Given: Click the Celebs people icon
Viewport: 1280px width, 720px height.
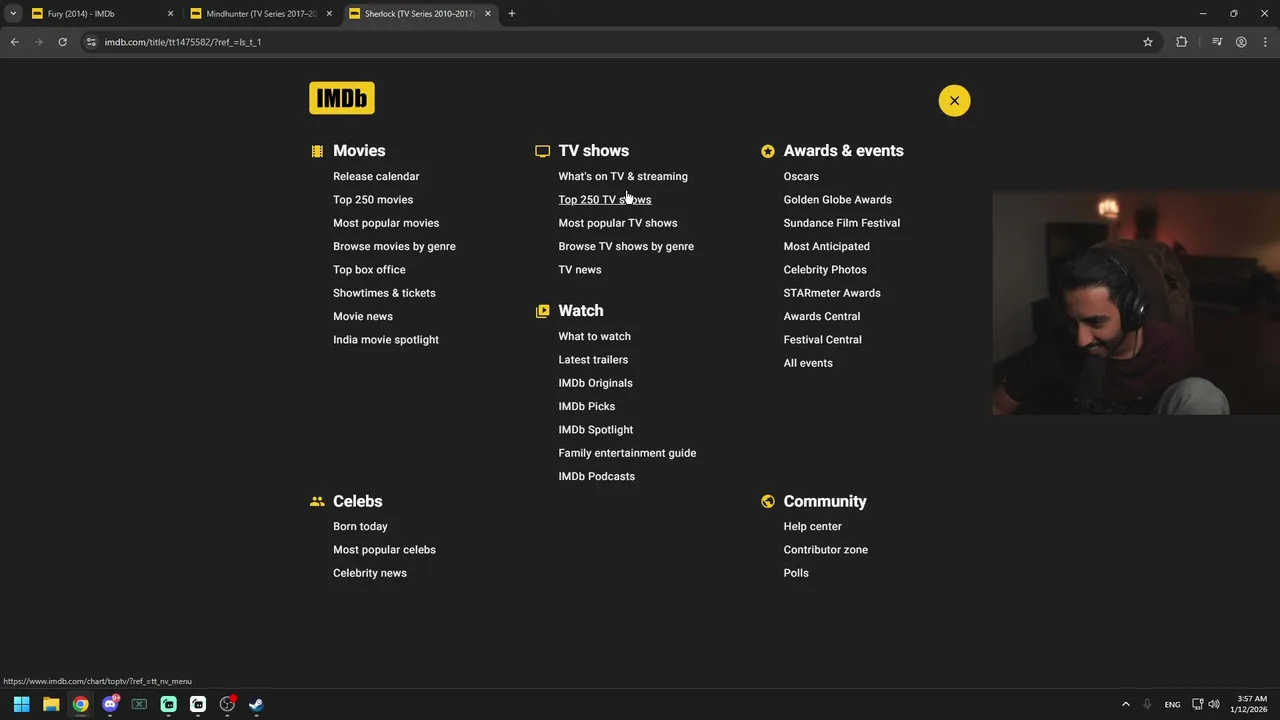Looking at the screenshot, I should (x=317, y=501).
